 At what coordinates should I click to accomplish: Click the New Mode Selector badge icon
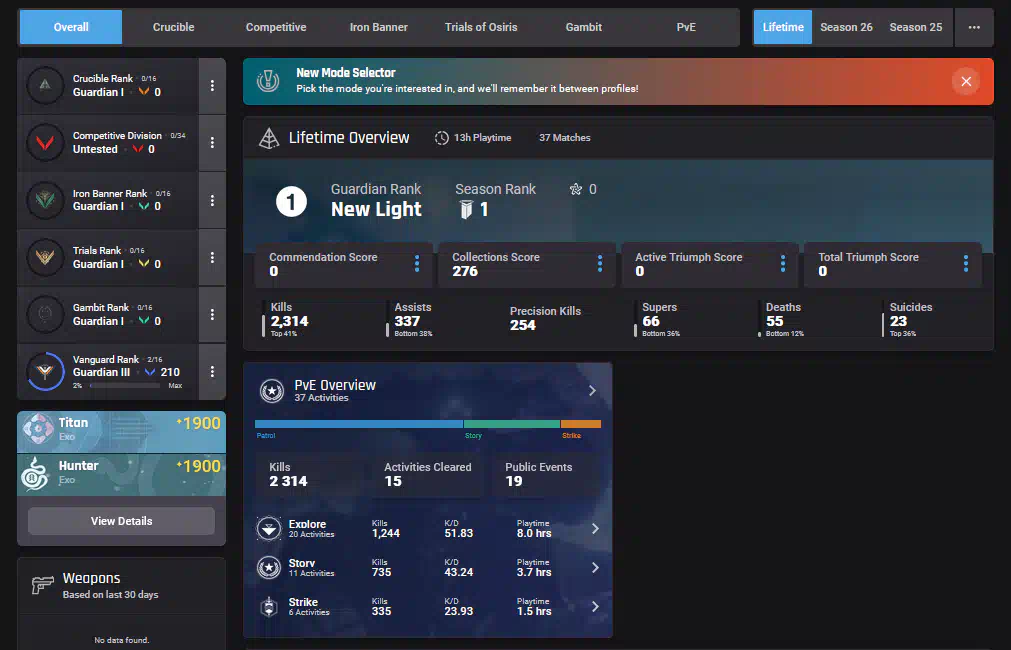268,81
